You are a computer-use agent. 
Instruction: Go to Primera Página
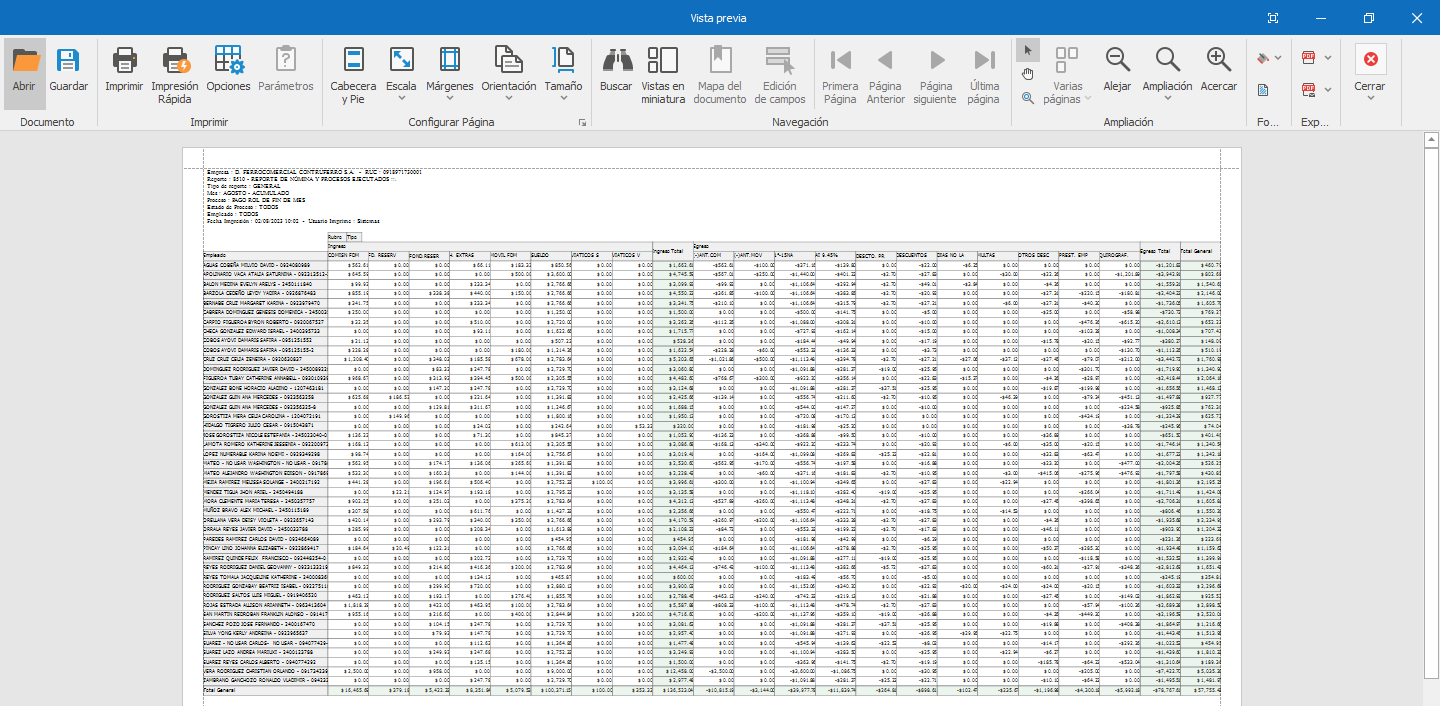tap(840, 76)
